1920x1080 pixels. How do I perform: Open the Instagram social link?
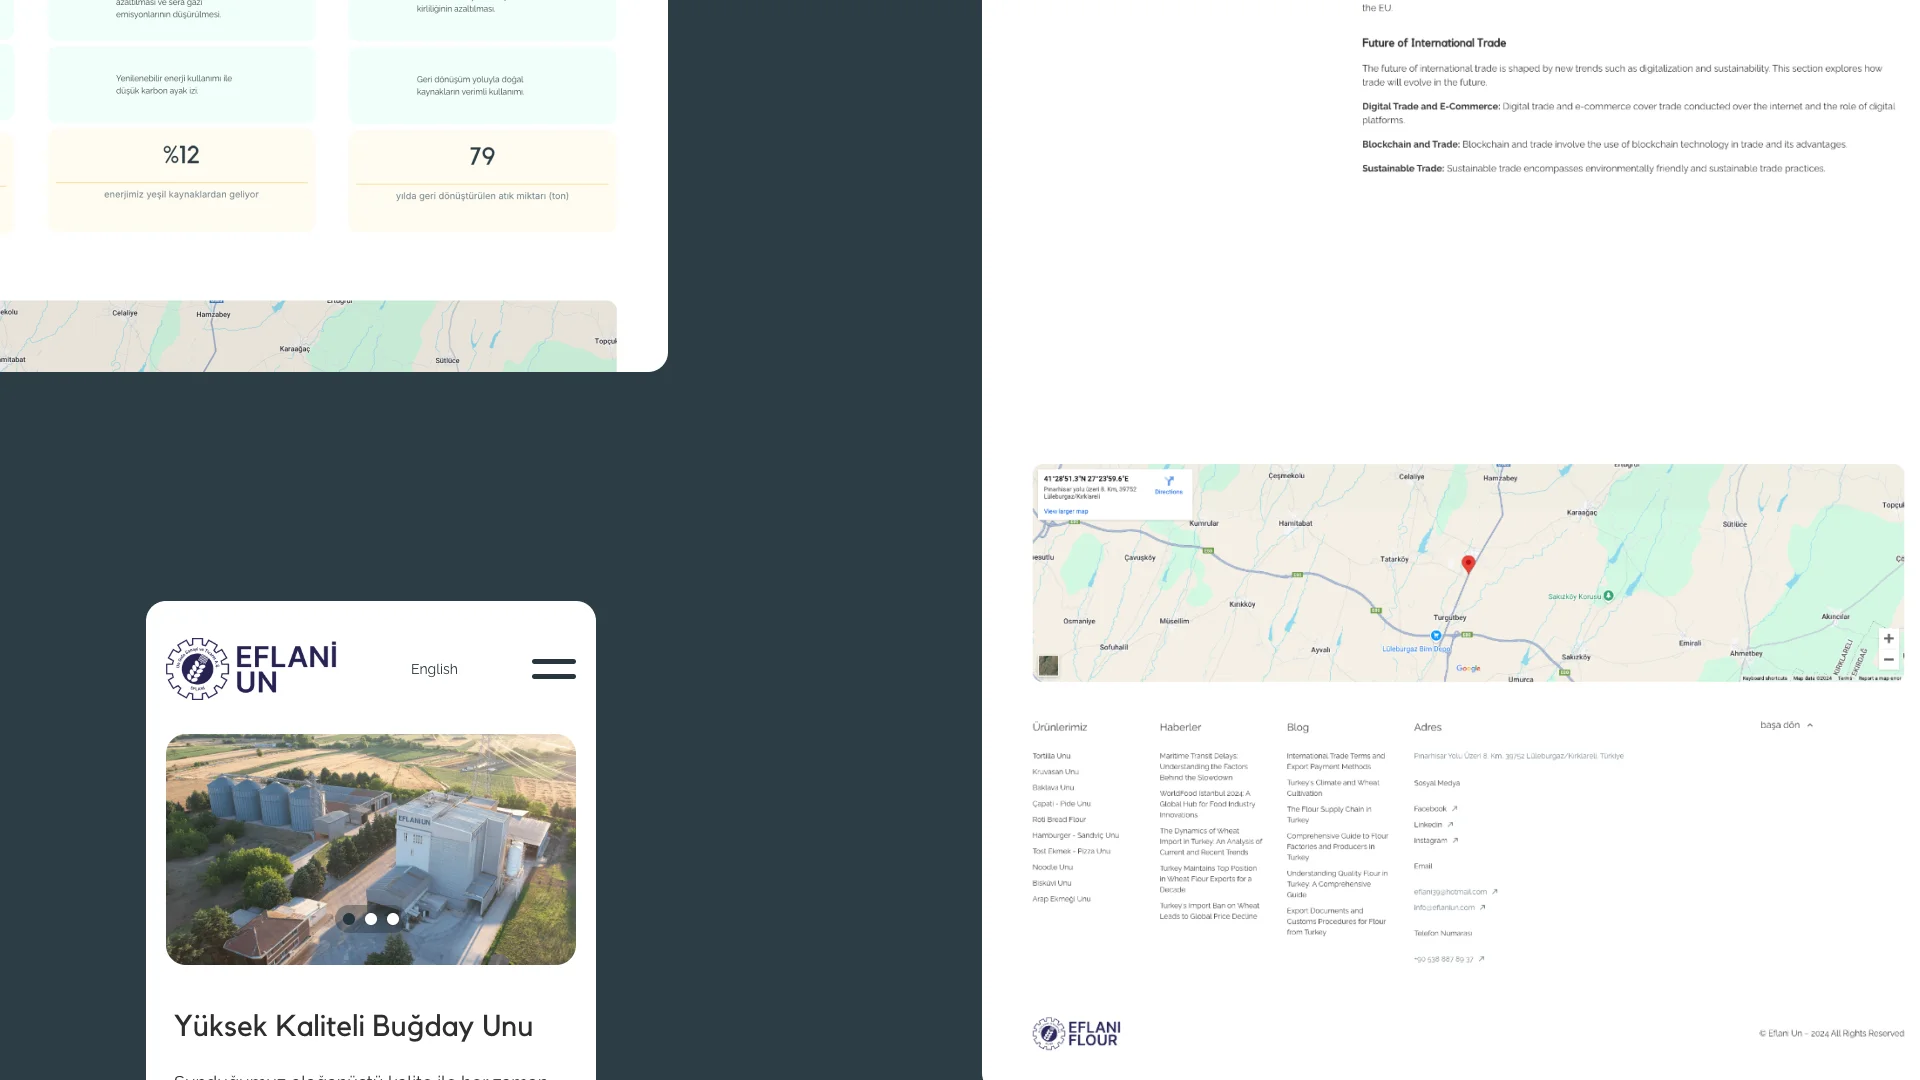point(1436,841)
